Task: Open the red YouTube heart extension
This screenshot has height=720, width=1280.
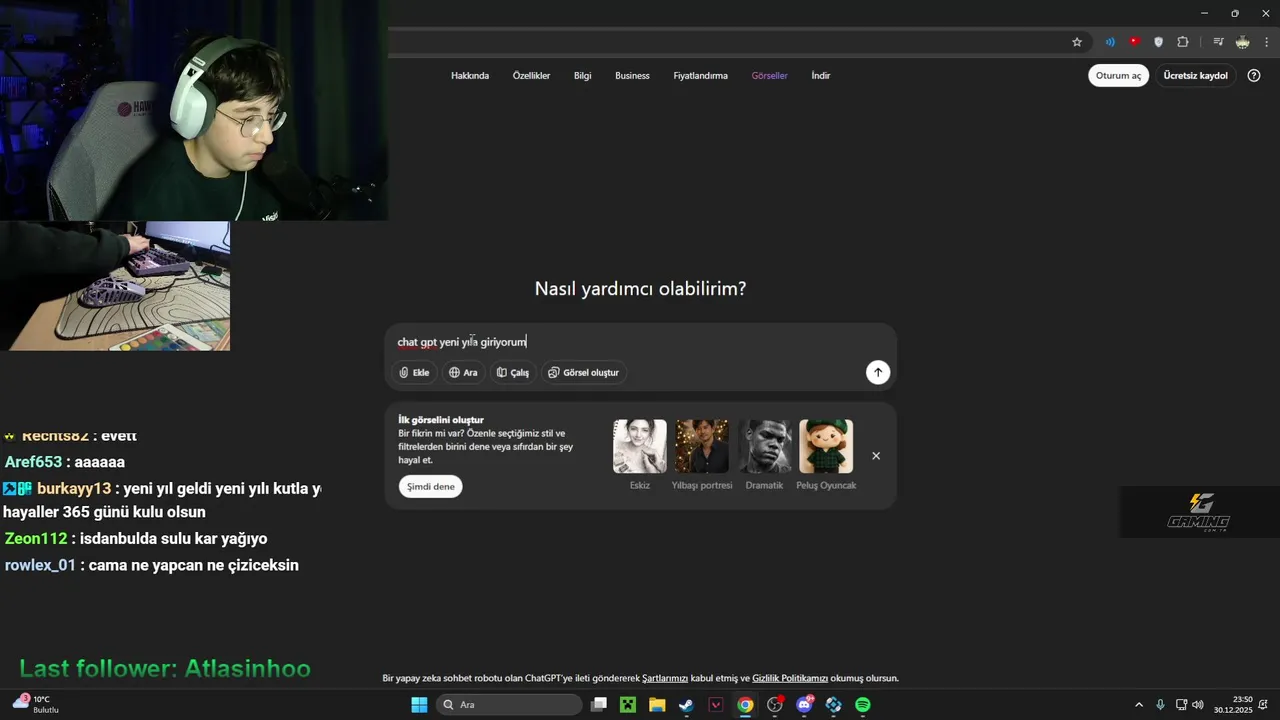Action: (1134, 42)
